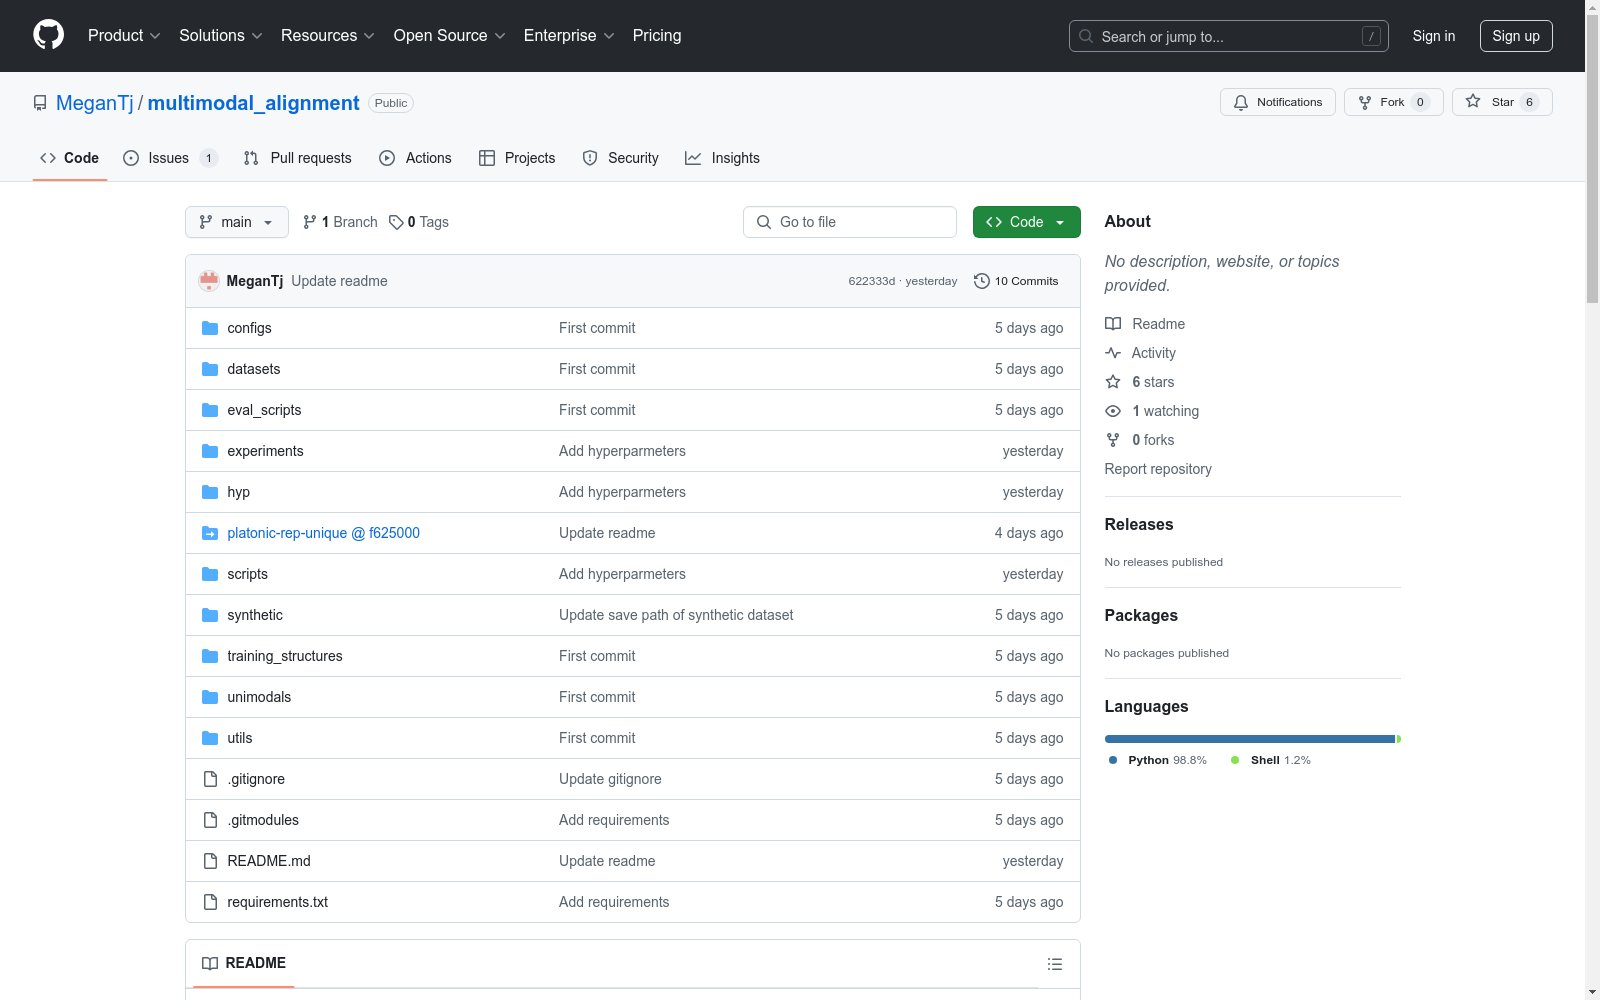Fork the repository with Fork button
Image resolution: width=1600 pixels, height=1000 pixels.
tap(1394, 102)
